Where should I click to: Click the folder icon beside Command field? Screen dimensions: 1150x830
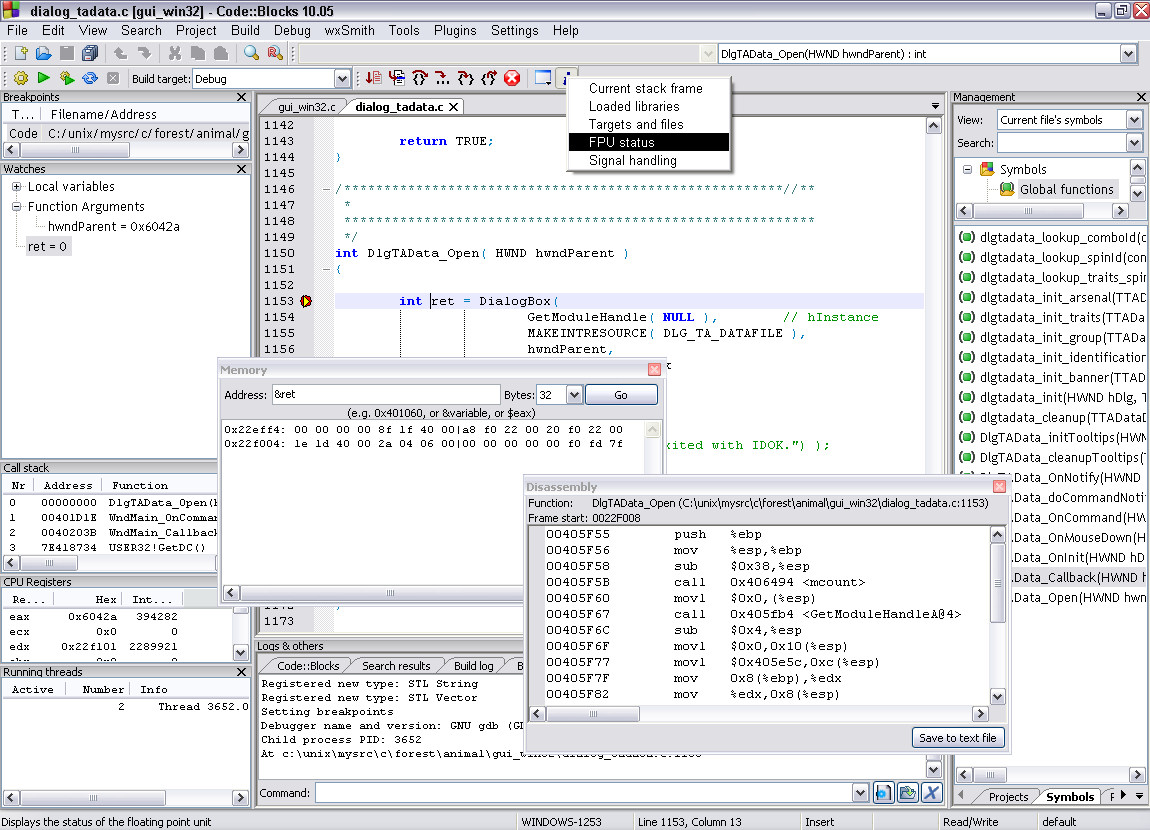908,793
